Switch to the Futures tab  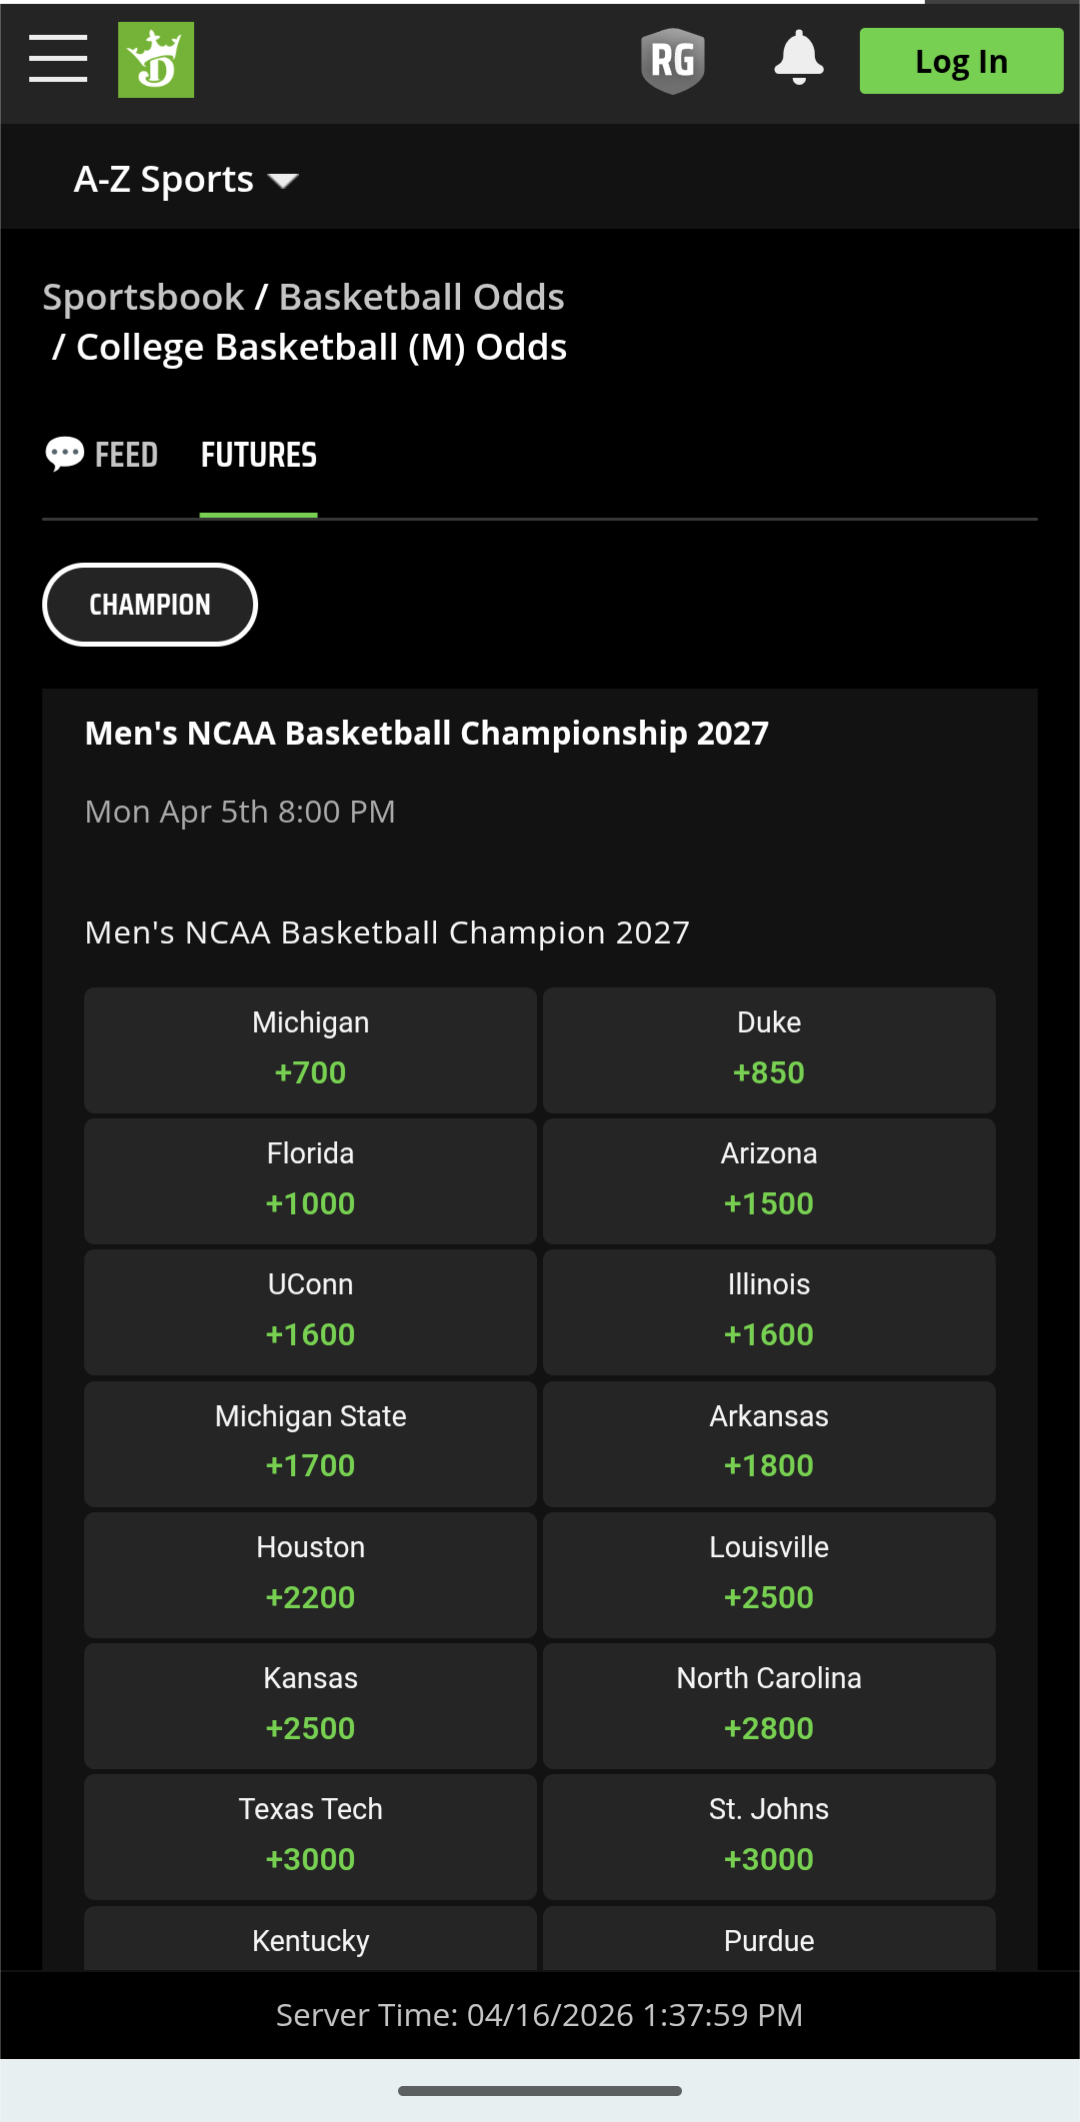258,455
